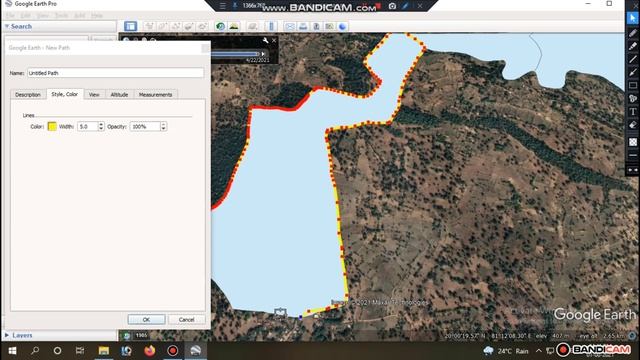
Task: Toggle sunlight across landscape toolbar icon
Action: [234, 27]
